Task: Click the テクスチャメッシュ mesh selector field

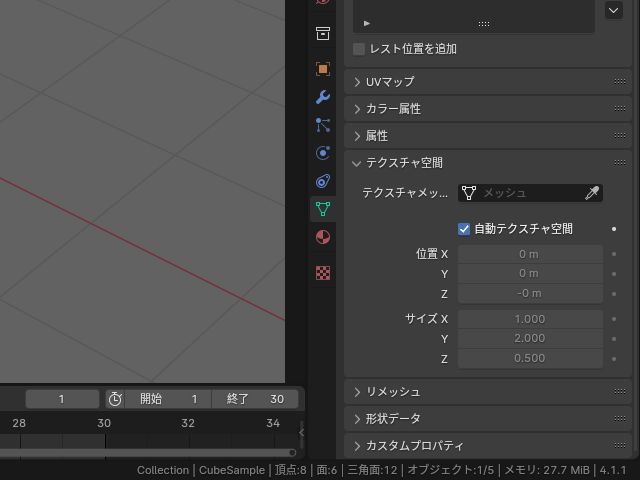Action: [530, 193]
